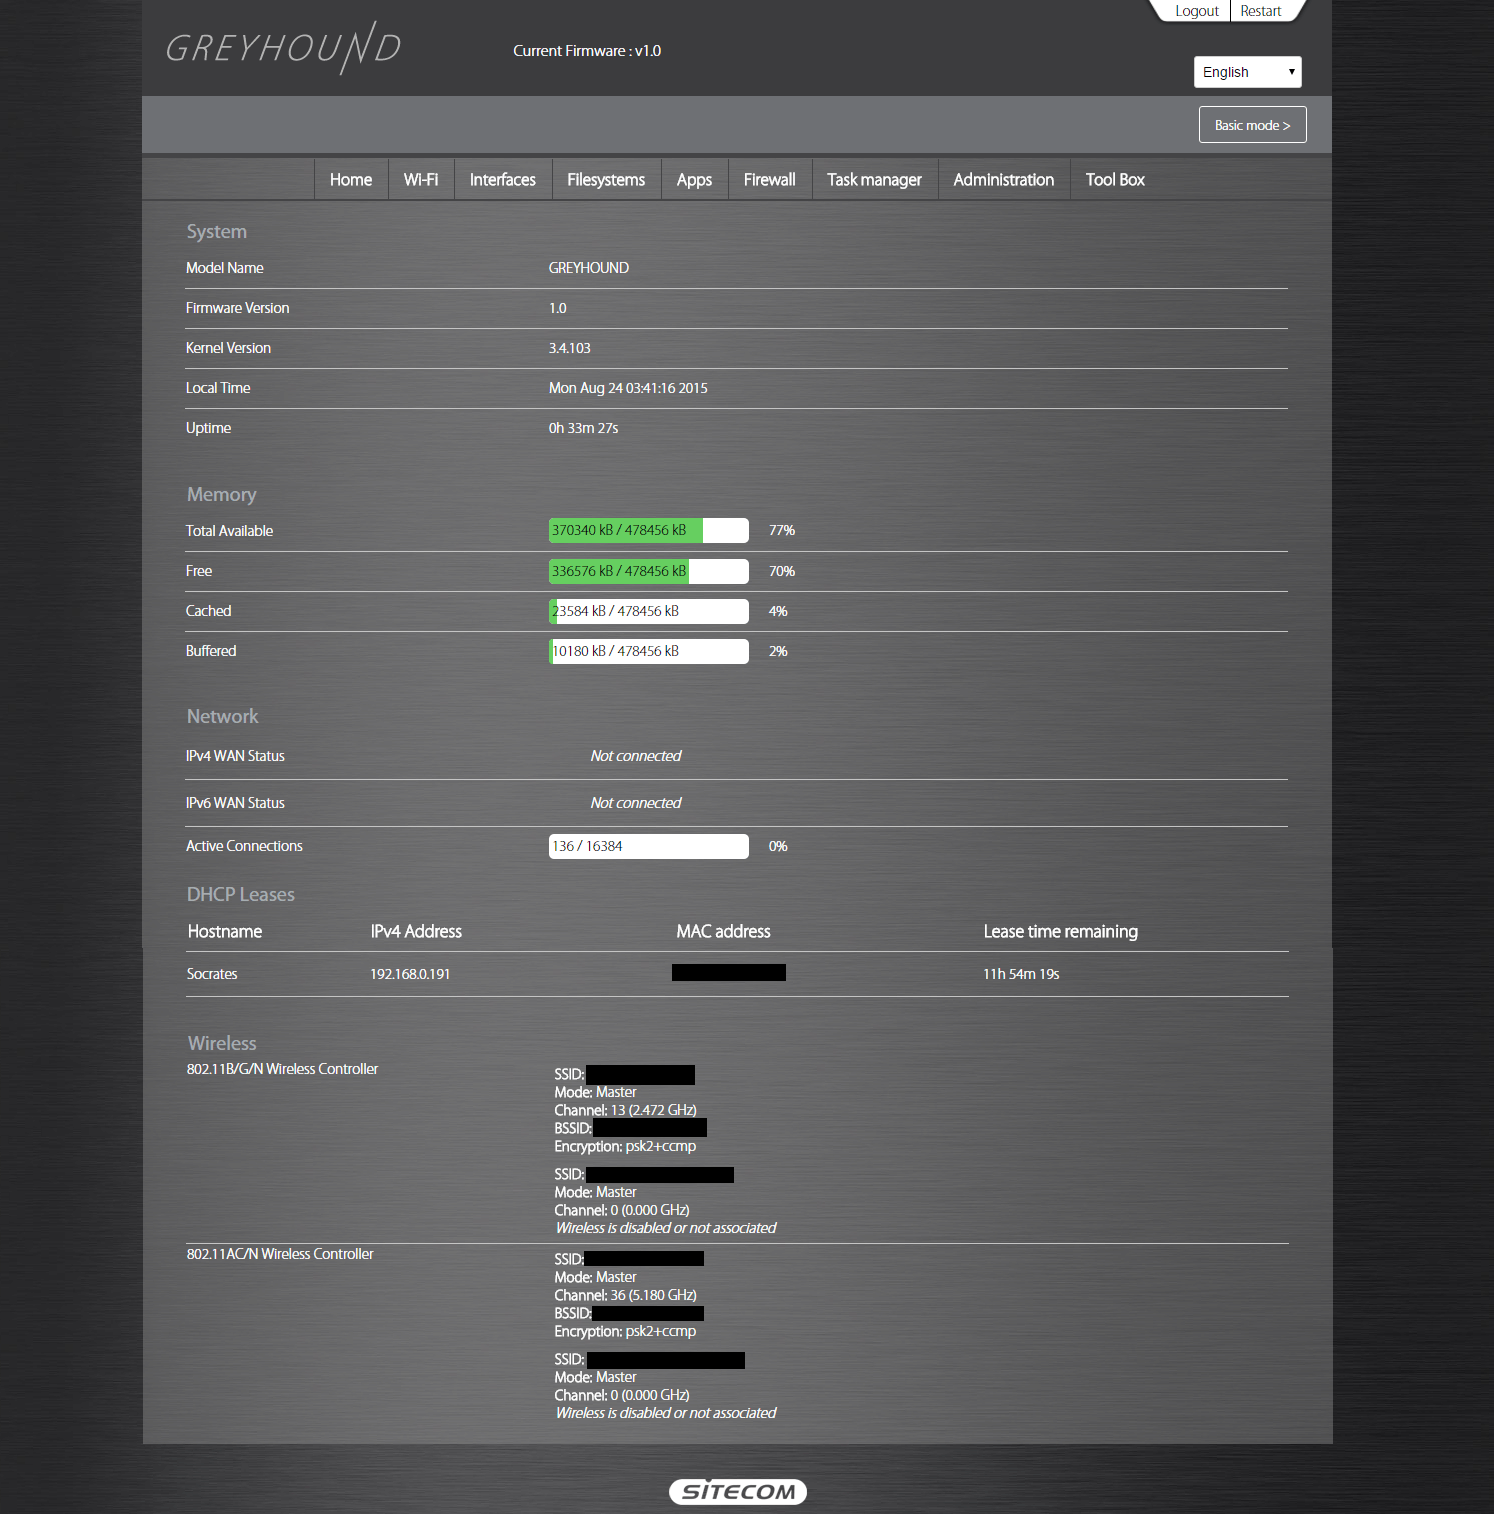Click the kernel version 3.4.103

click(x=570, y=348)
